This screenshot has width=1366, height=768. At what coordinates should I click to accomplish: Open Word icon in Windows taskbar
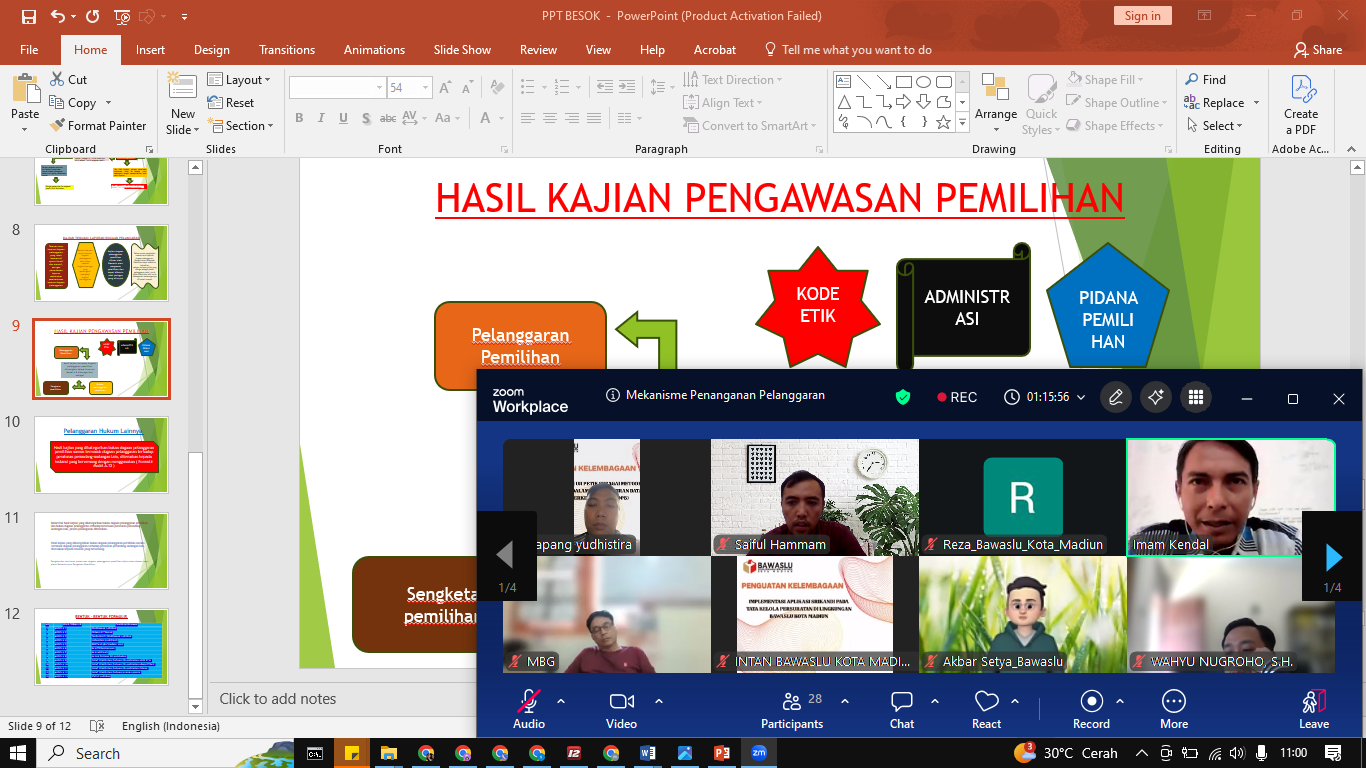(648, 753)
